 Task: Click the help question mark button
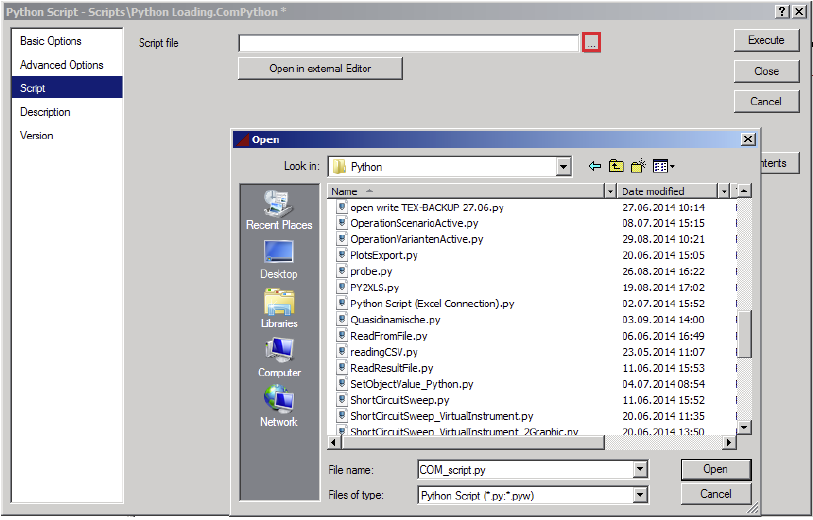pyautogui.click(x=782, y=11)
